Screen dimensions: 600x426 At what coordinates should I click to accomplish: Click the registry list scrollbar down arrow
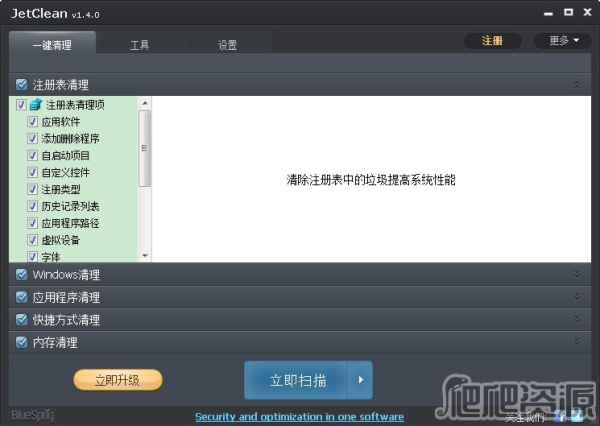tap(145, 256)
